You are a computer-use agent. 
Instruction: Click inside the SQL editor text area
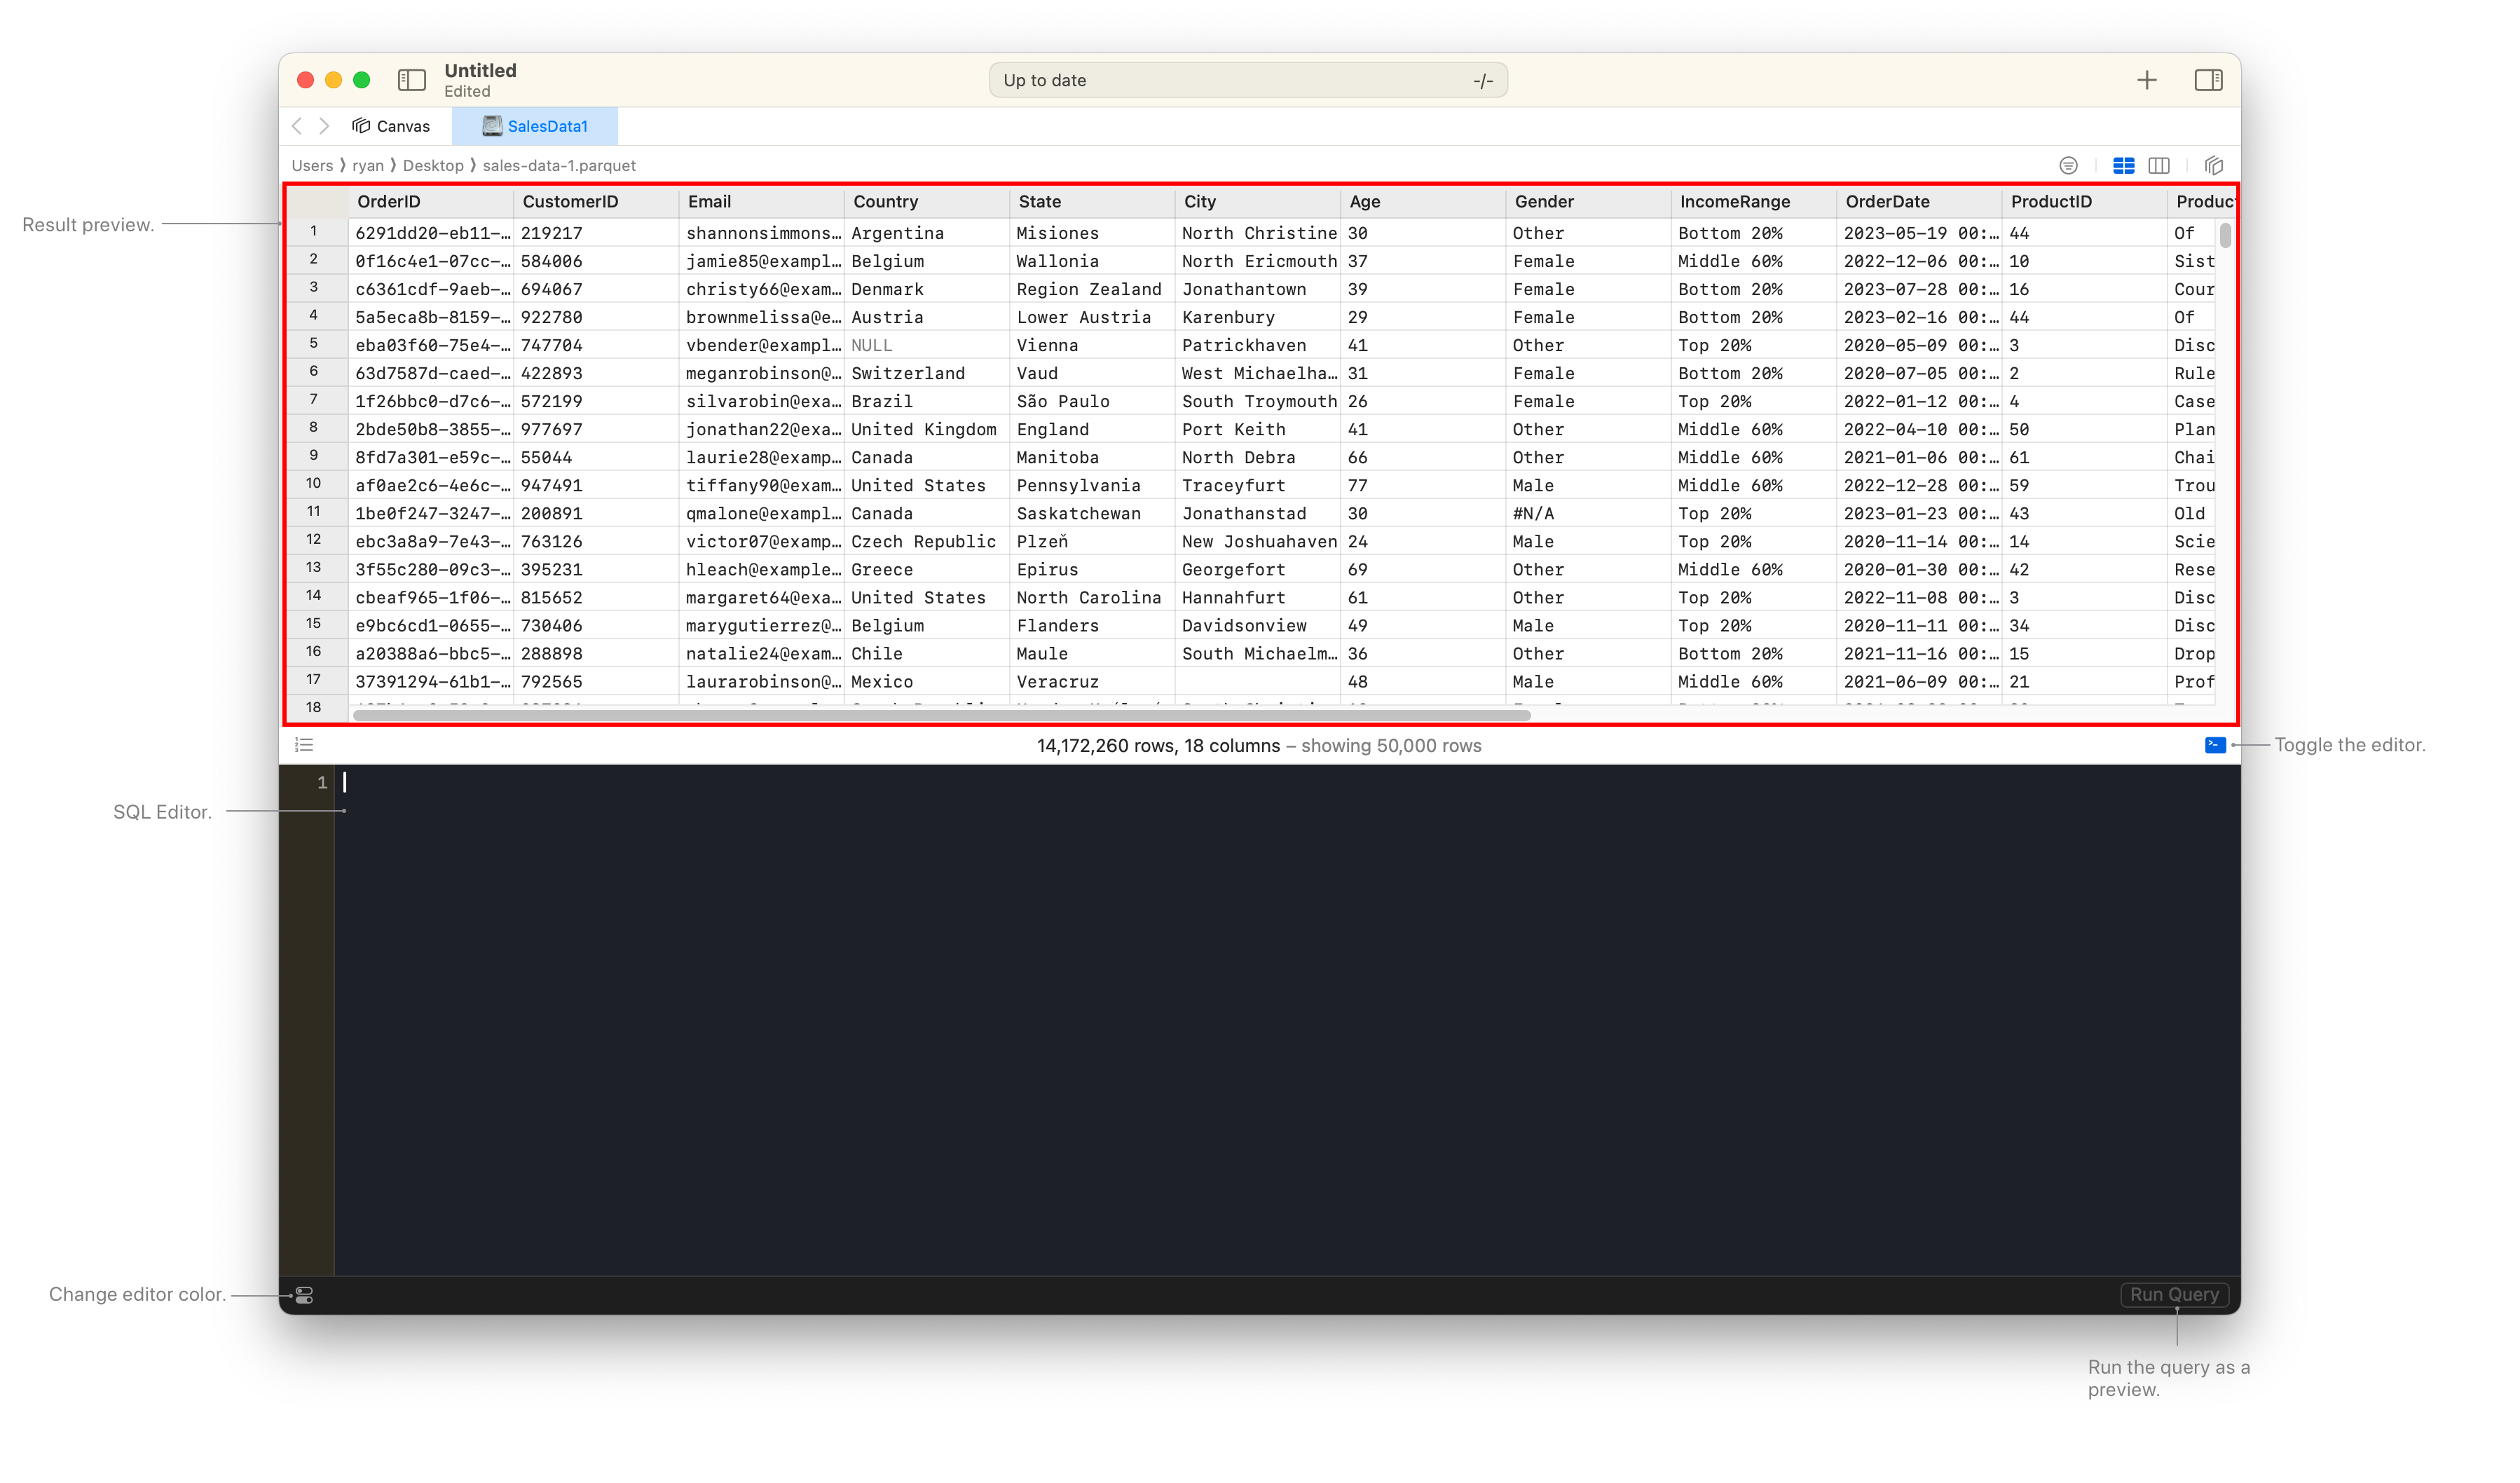(x=1286, y=1020)
